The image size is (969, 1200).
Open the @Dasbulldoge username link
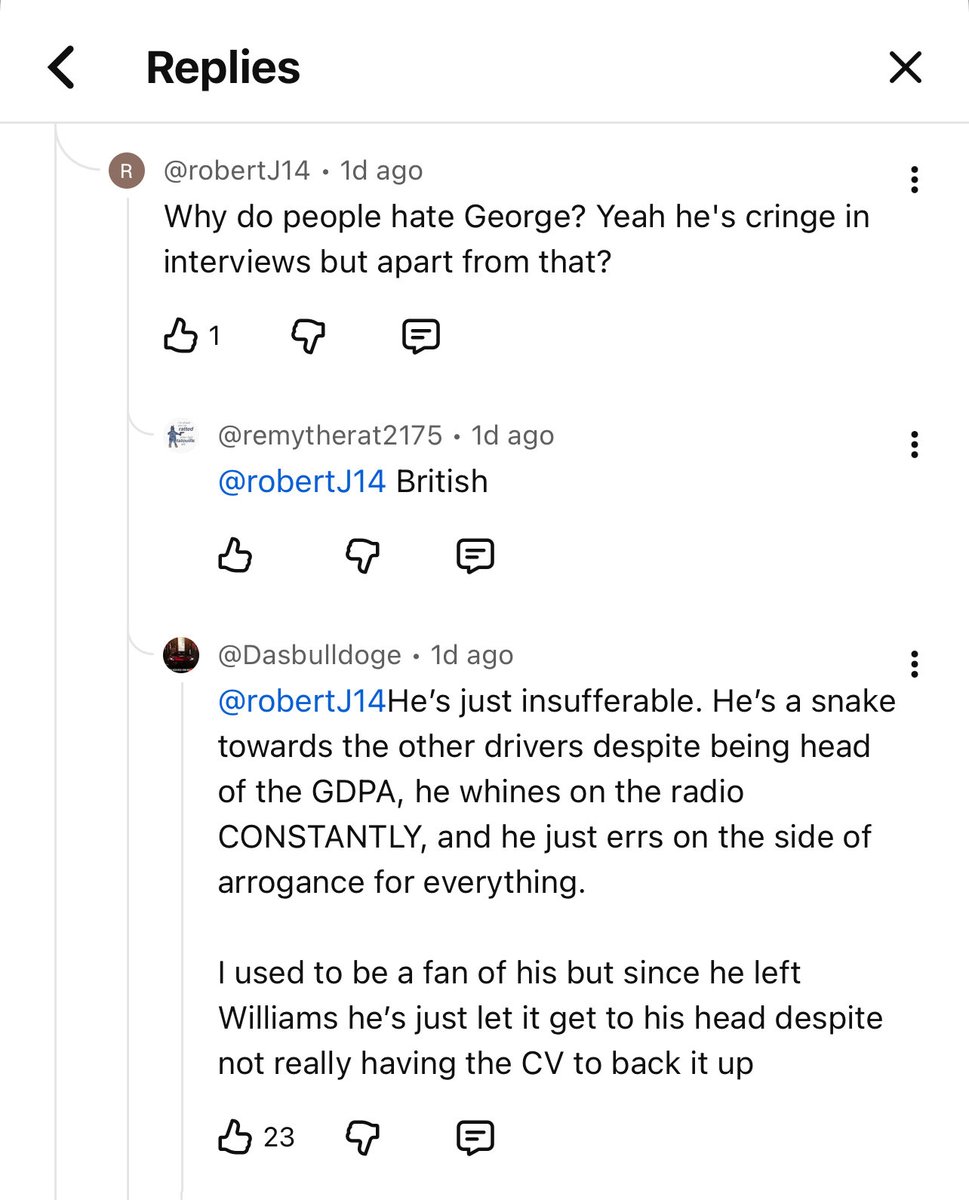click(x=309, y=656)
